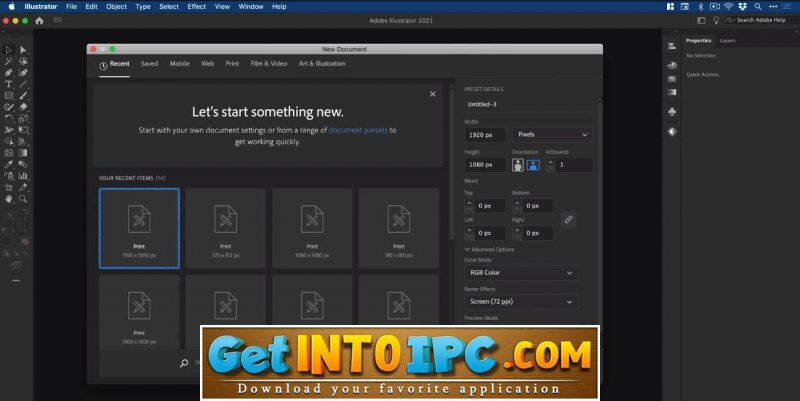Select the Shape Builder tool
This screenshot has width=800, height=401.
coord(9,141)
